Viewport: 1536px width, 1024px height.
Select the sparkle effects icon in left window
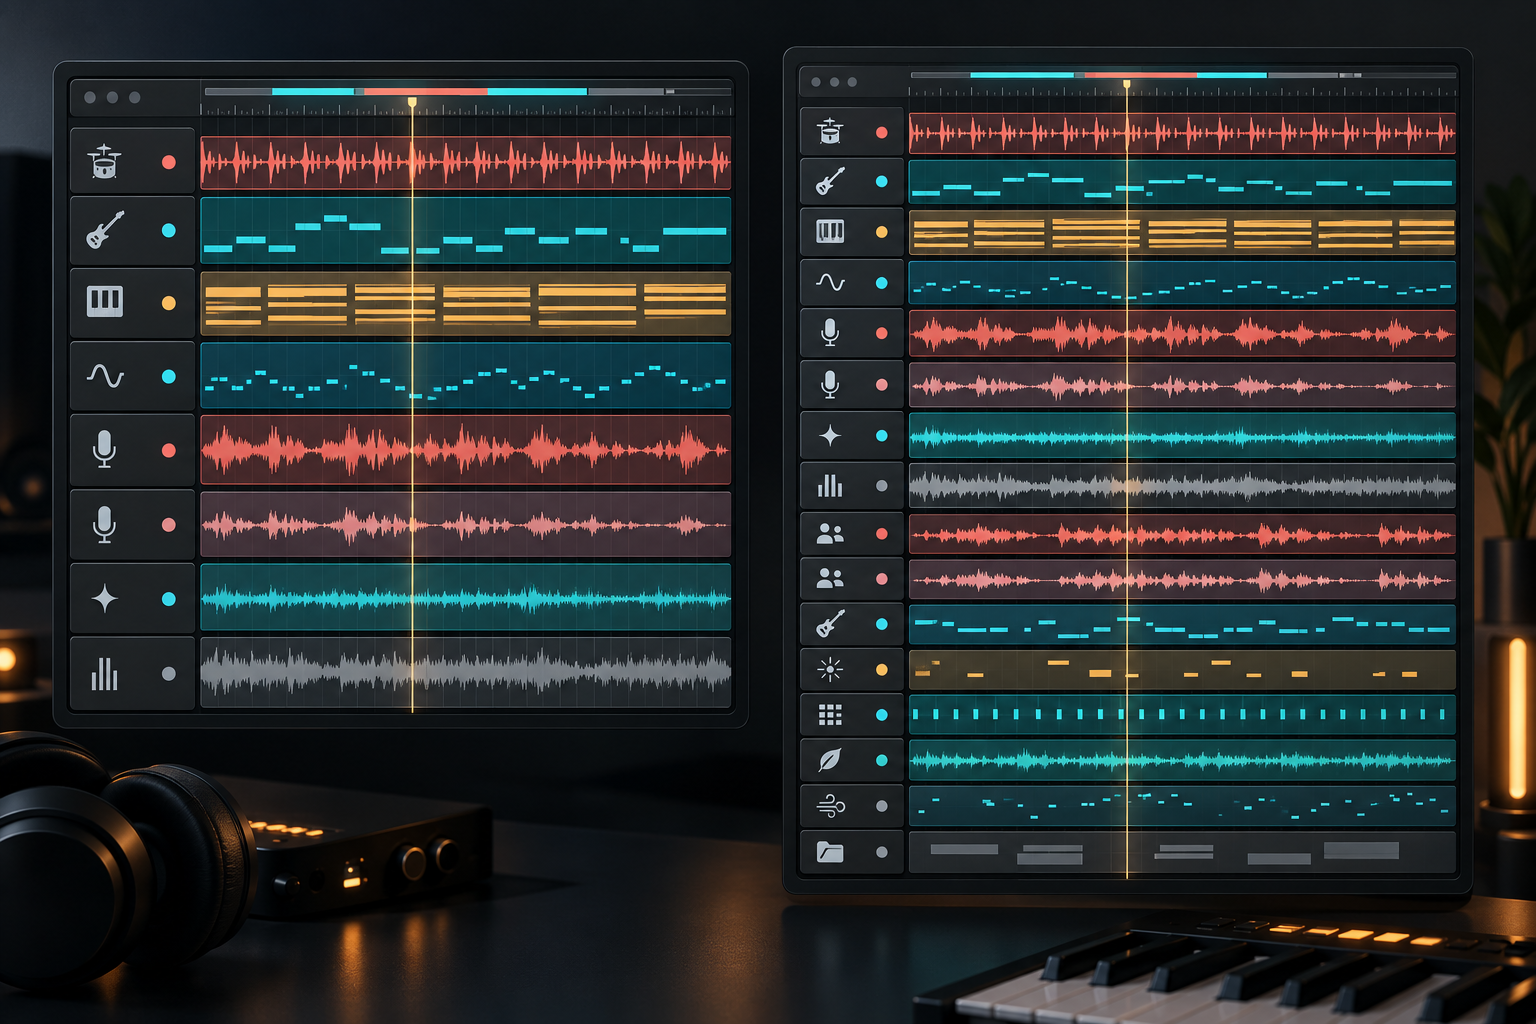(x=104, y=599)
